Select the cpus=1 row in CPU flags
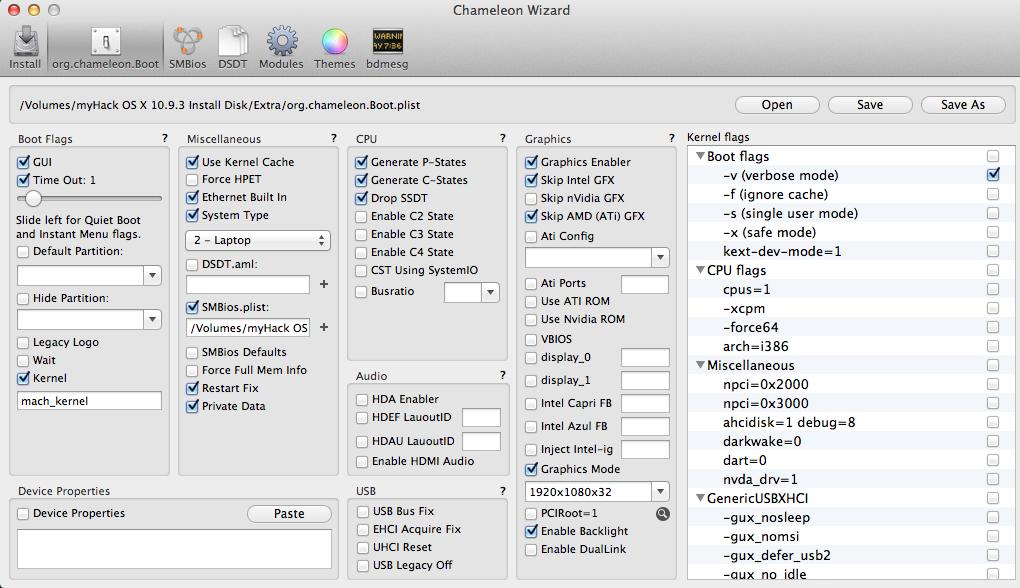The width and height of the screenshot is (1020, 588). 851,289
